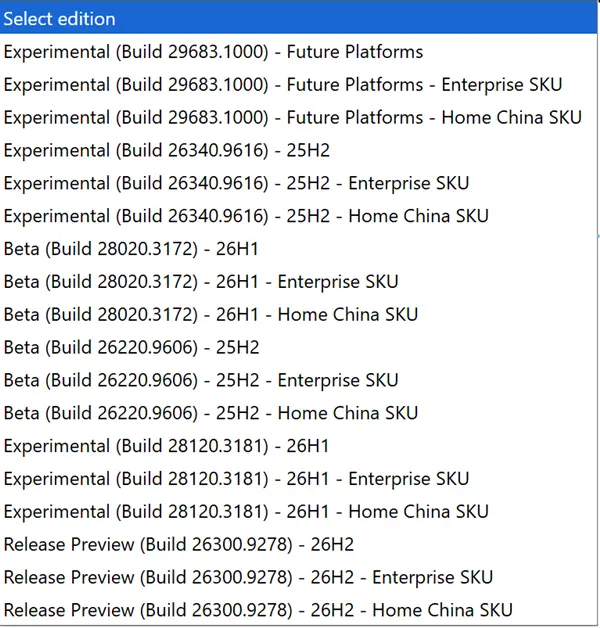Image resolution: width=600 pixels, height=628 pixels.
Task: Select Future Platforms Home China SKU option
Action: pos(298,117)
